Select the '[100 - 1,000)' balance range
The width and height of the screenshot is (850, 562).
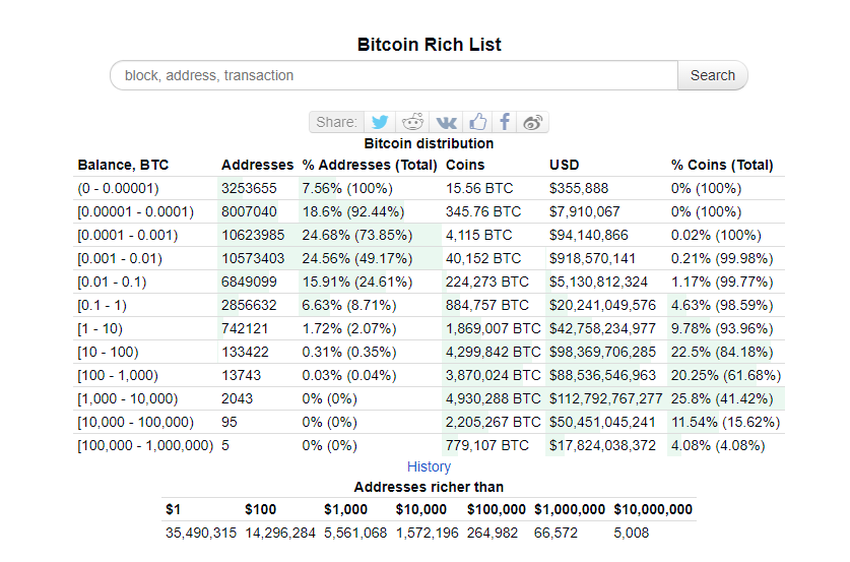pos(118,374)
